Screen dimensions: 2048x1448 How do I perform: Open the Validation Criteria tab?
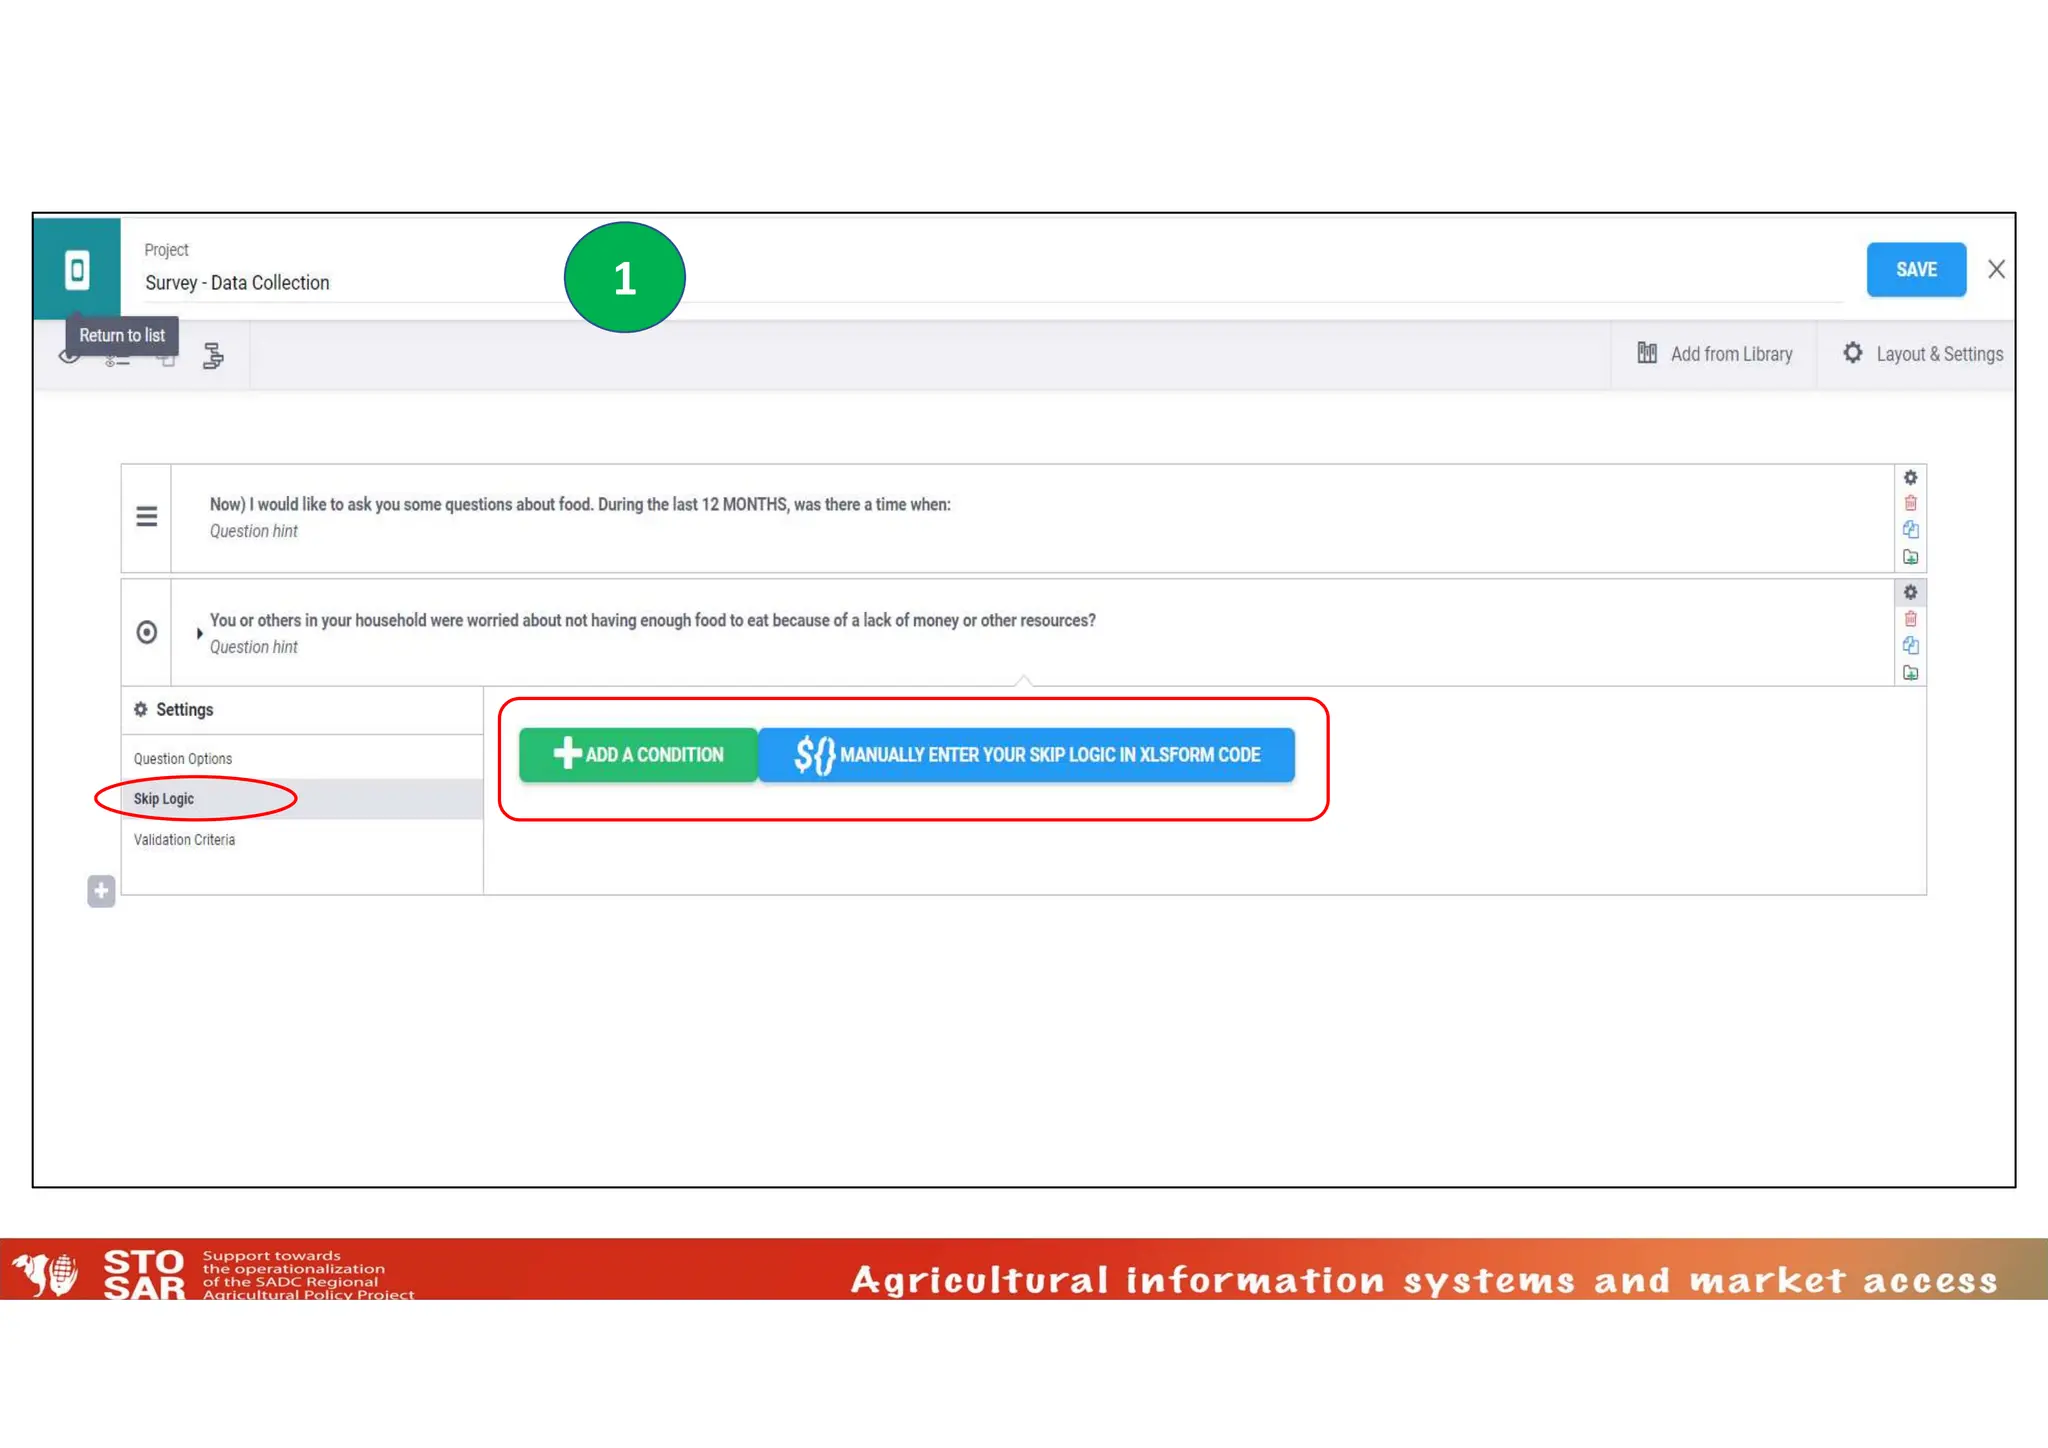coord(185,840)
